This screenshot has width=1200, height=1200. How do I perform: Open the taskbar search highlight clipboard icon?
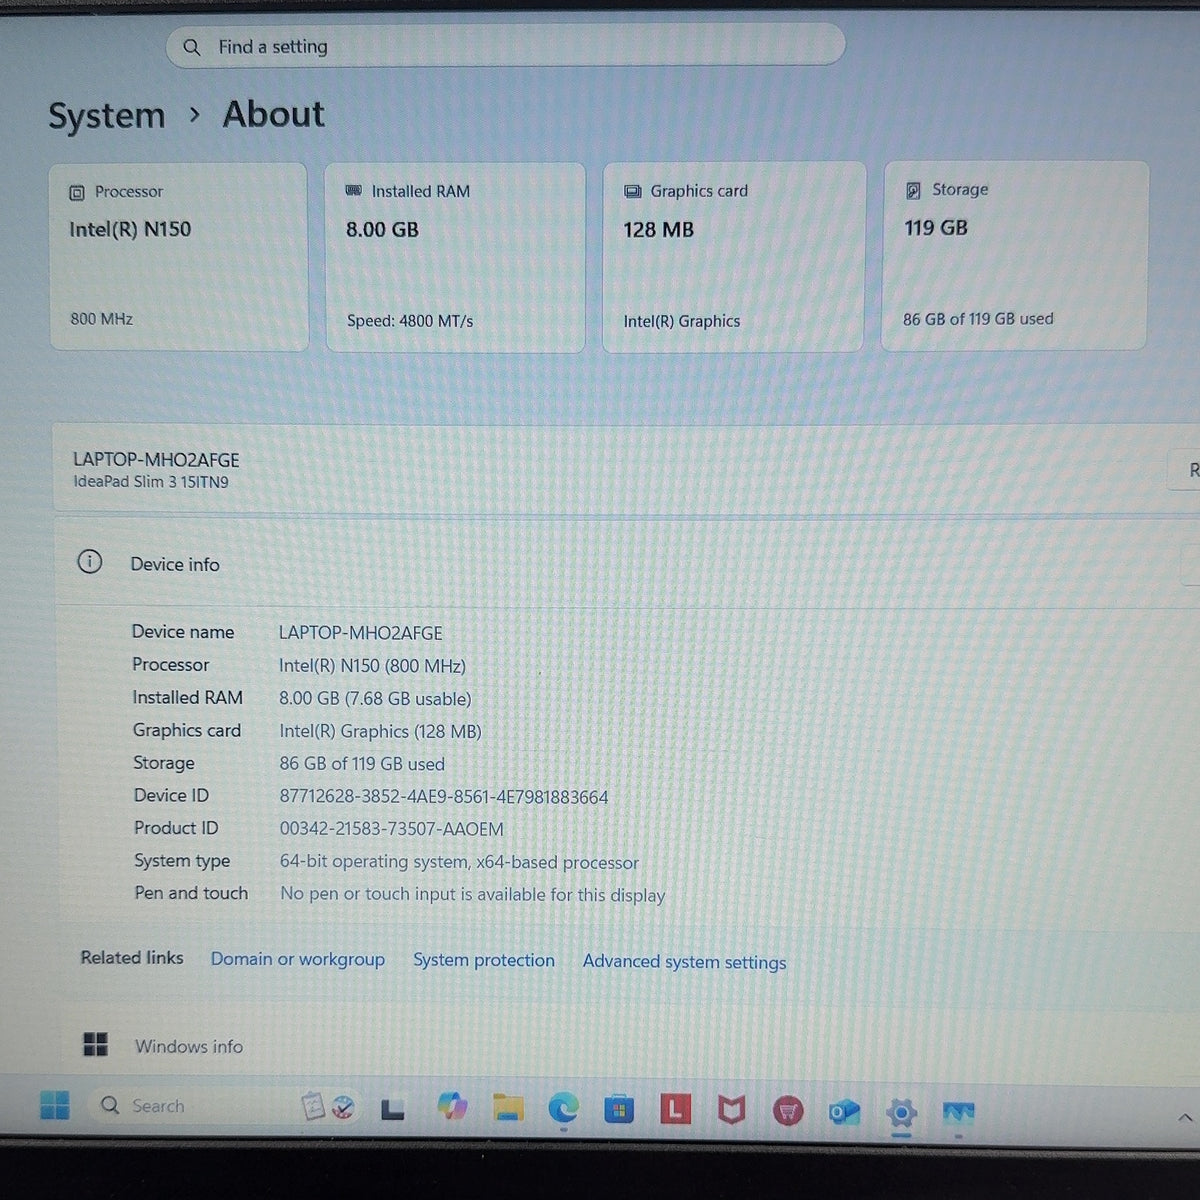click(328, 1106)
